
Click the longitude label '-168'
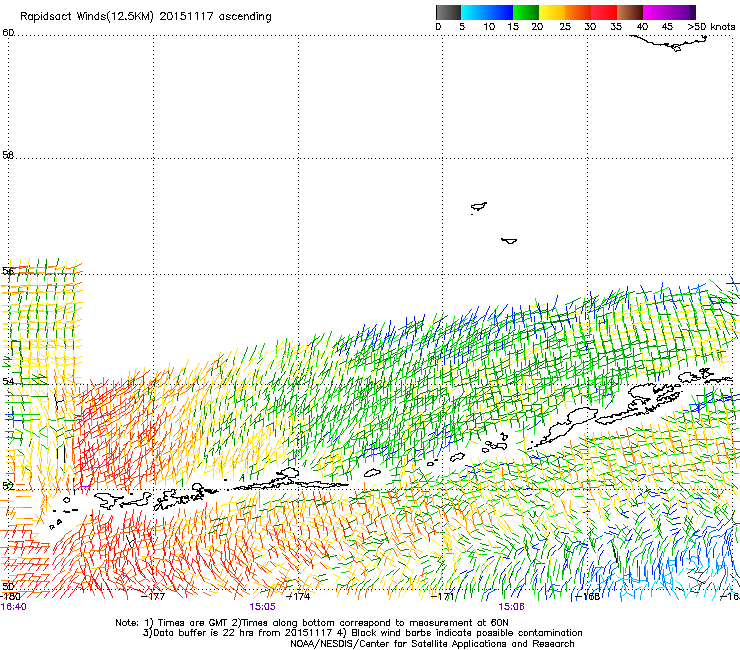click(x=588, y=596)
